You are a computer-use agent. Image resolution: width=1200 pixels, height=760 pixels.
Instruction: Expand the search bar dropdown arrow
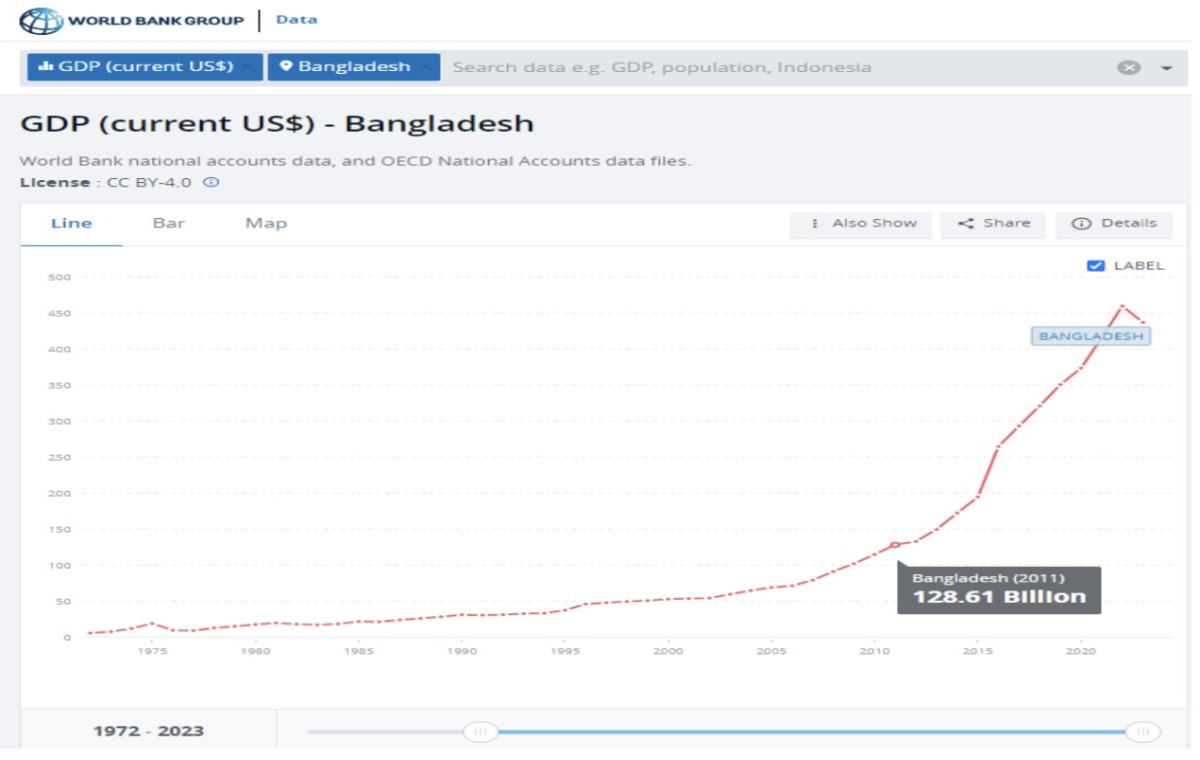(x=1166, y=68)
